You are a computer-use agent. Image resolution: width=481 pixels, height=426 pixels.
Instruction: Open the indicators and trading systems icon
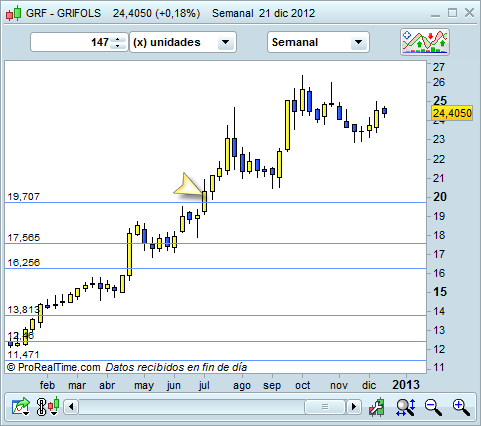(x=425, y=42)
